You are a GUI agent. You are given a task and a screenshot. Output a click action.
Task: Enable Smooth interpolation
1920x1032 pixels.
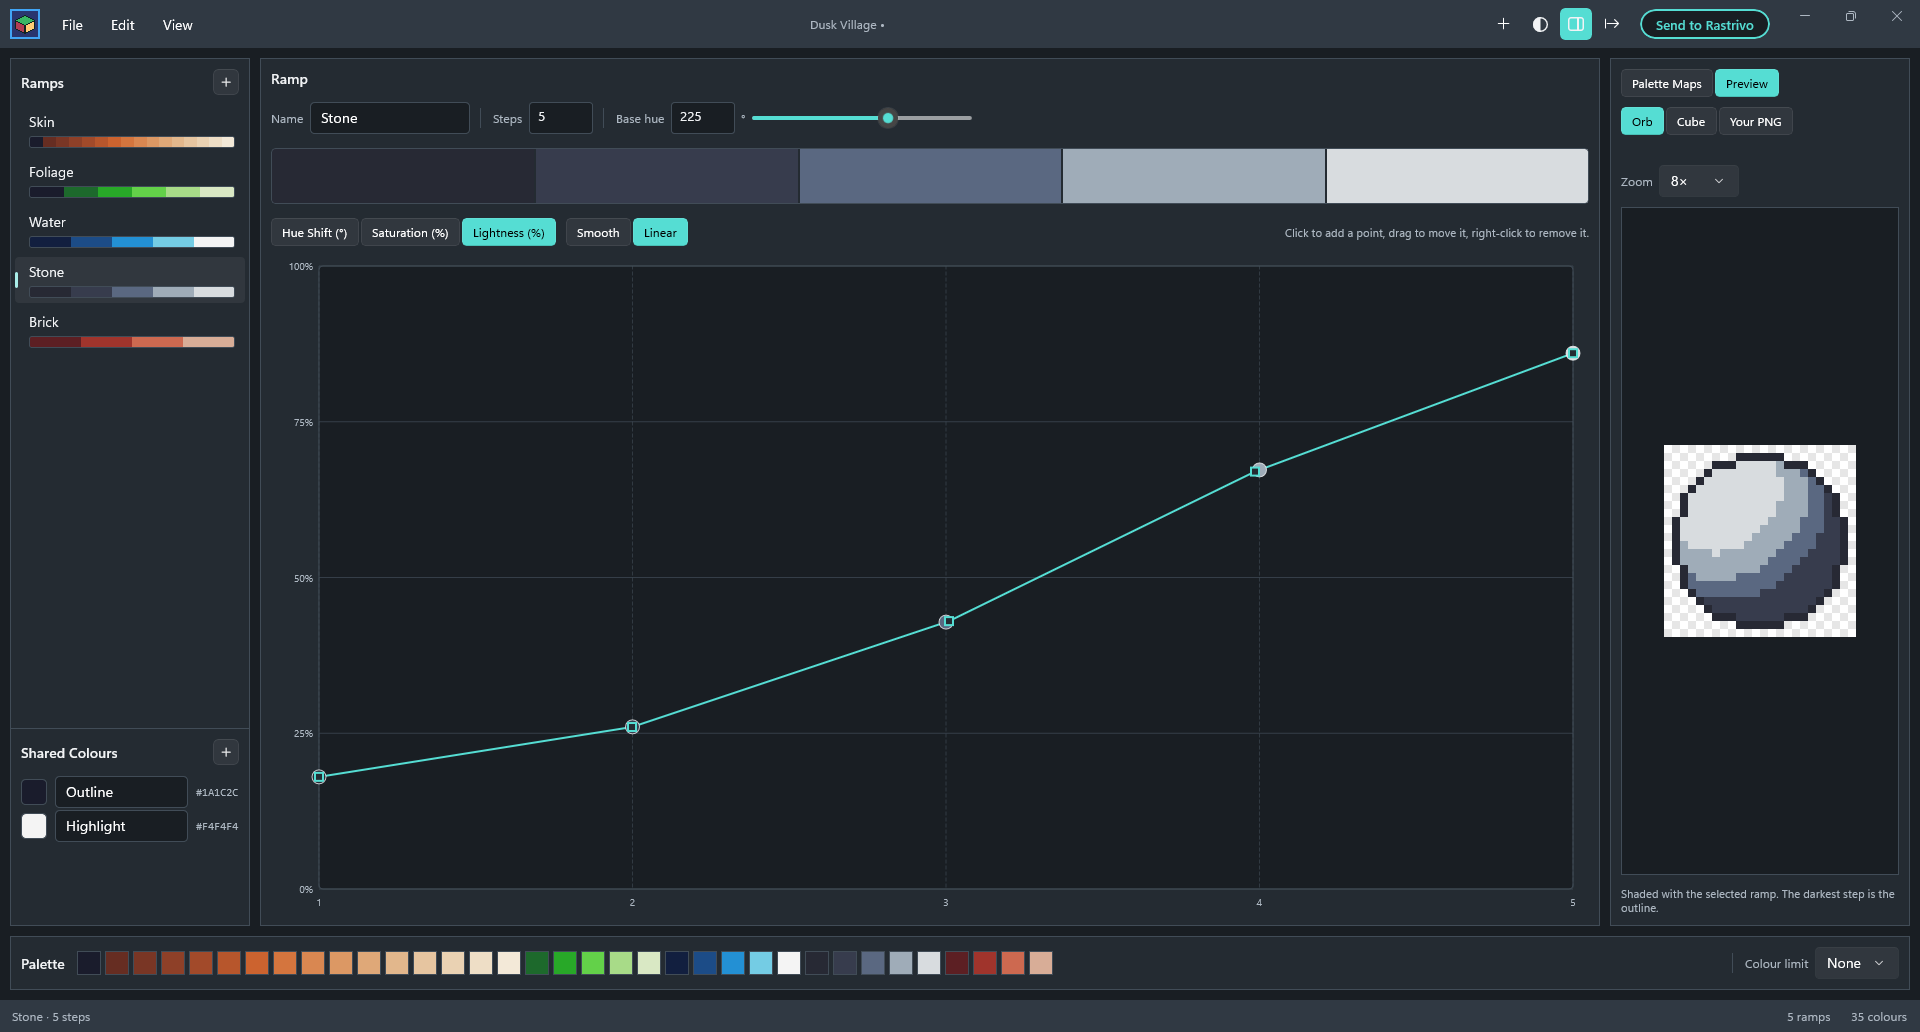tap(598, 232)
